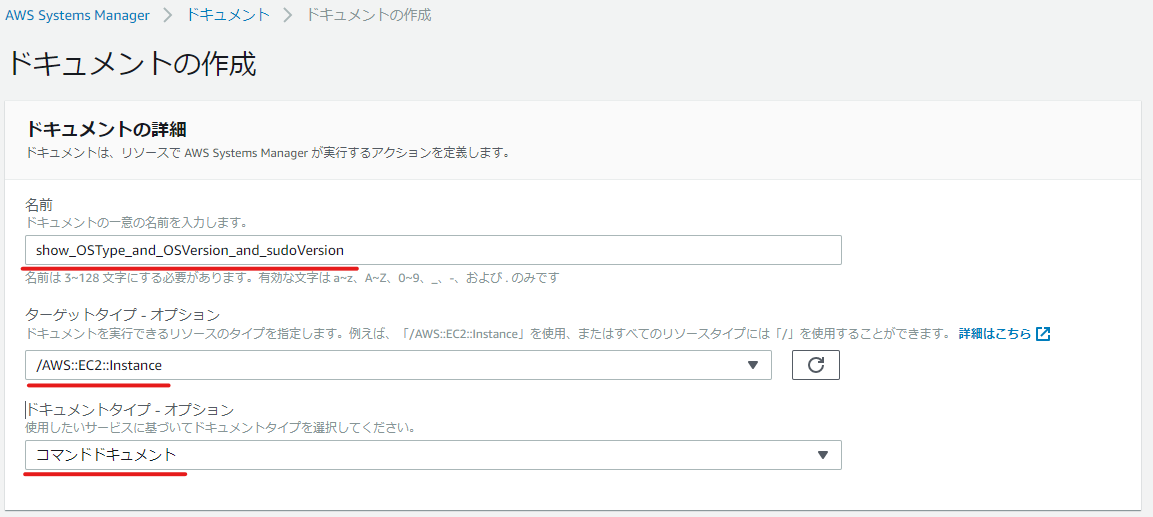
Task: Click the refresh button beside target type
Action: 815,365
